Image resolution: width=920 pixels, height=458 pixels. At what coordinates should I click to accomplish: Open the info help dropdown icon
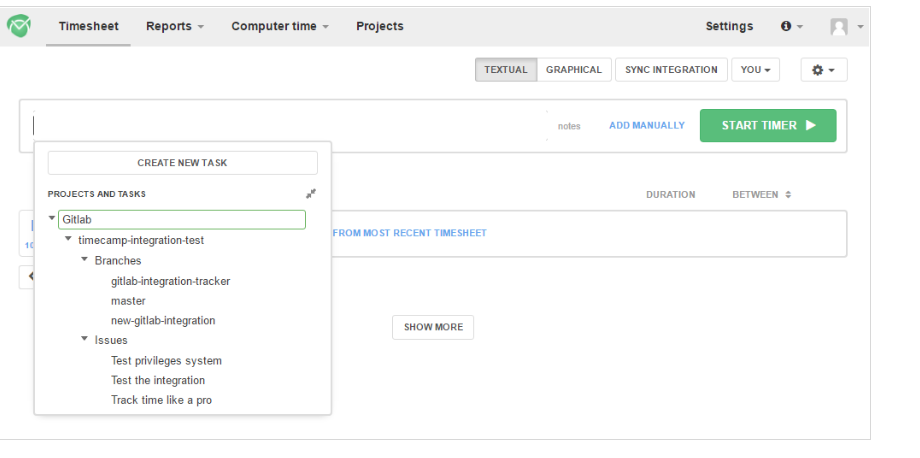pos(792,26)
